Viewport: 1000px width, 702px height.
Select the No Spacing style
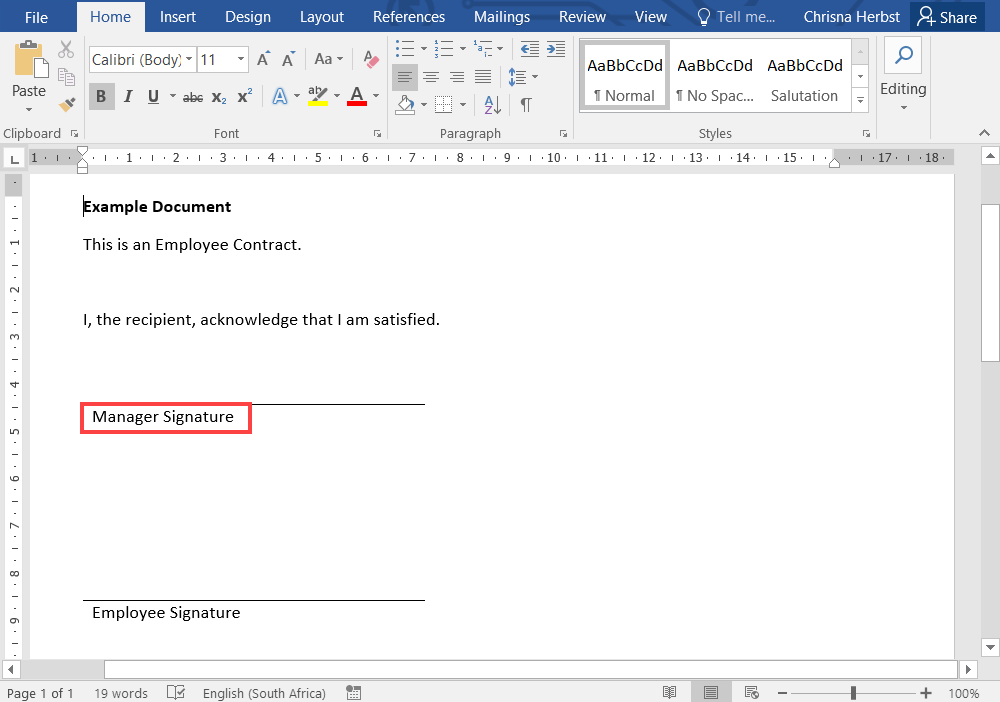715,76
